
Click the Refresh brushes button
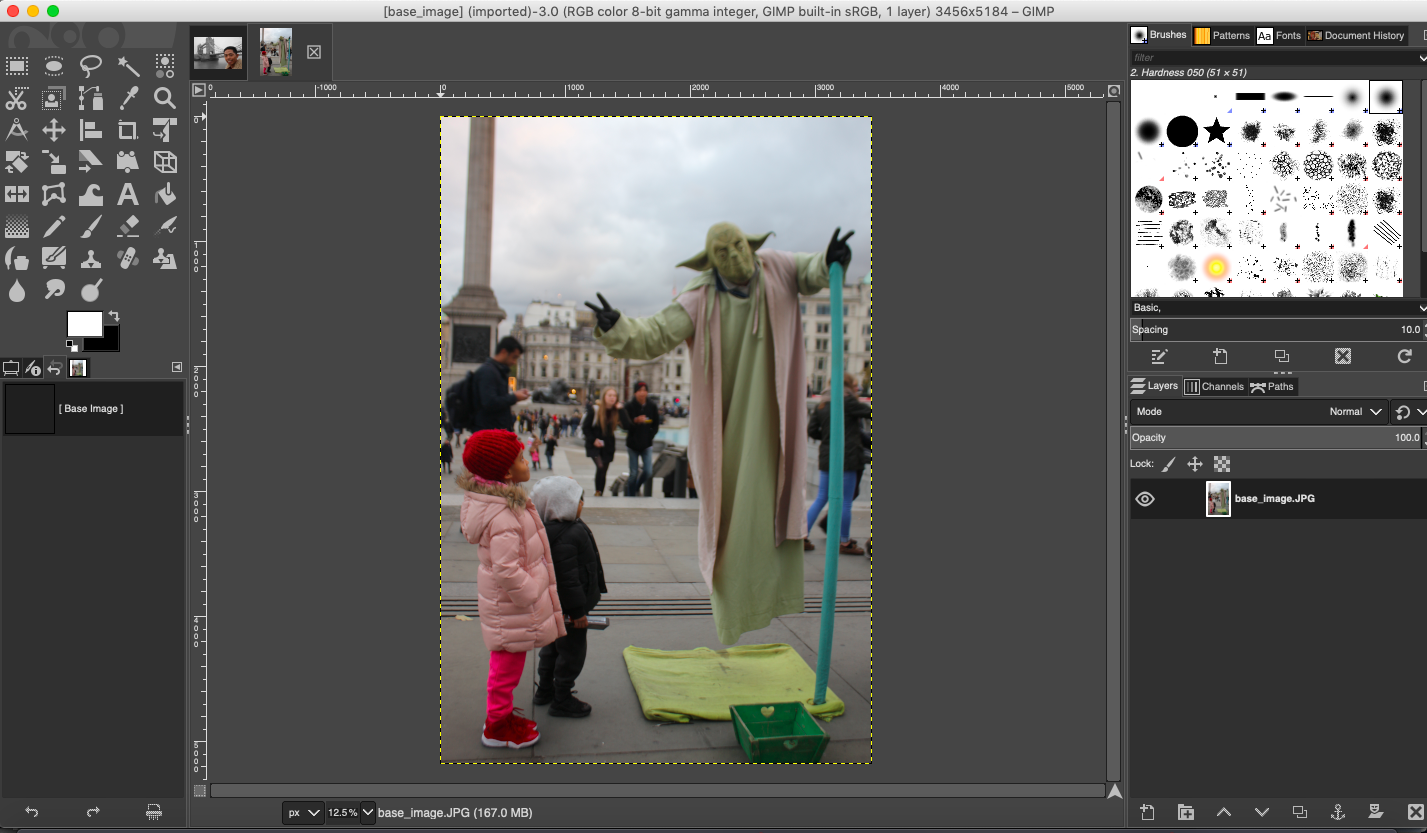click(1404, 356)
